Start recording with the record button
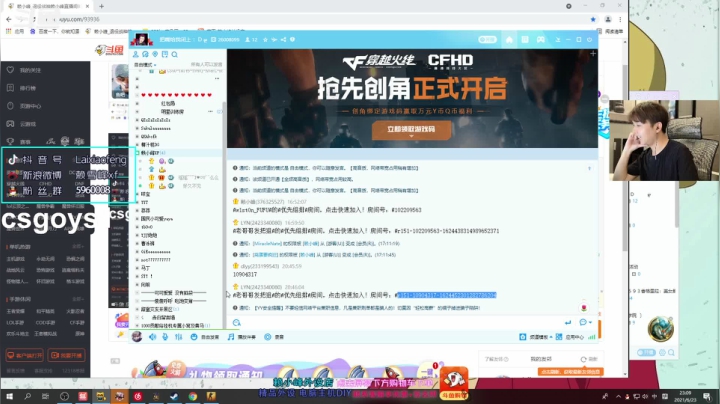Screen dimensions: 720x404 [x=274, y=337]
